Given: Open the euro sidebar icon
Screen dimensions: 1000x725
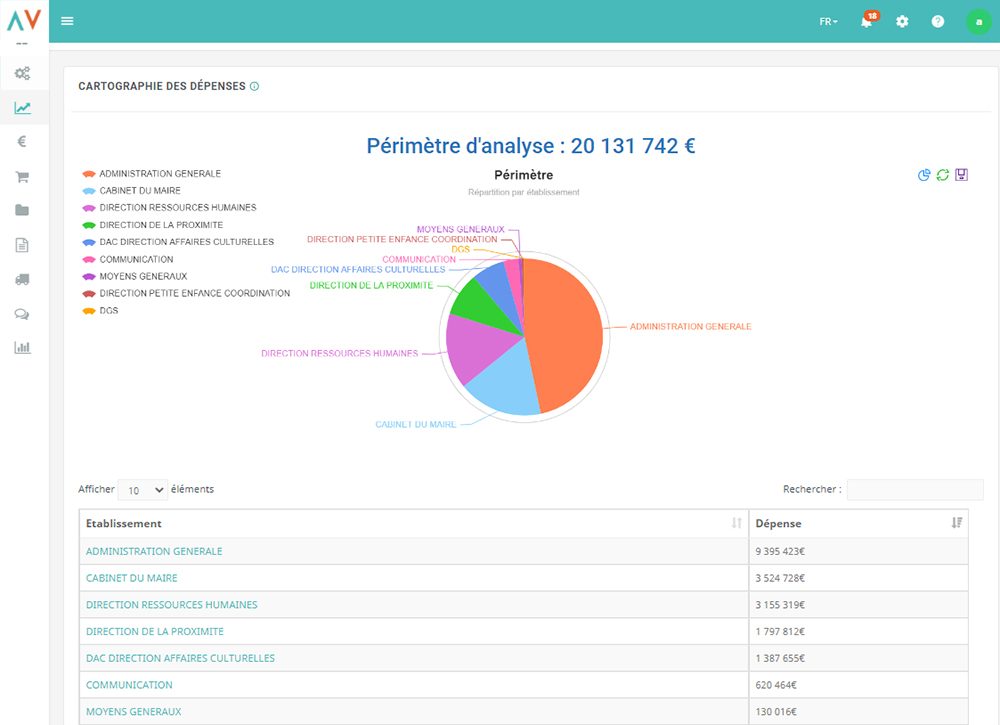Looking at the screenshot, I should (22, 142).
